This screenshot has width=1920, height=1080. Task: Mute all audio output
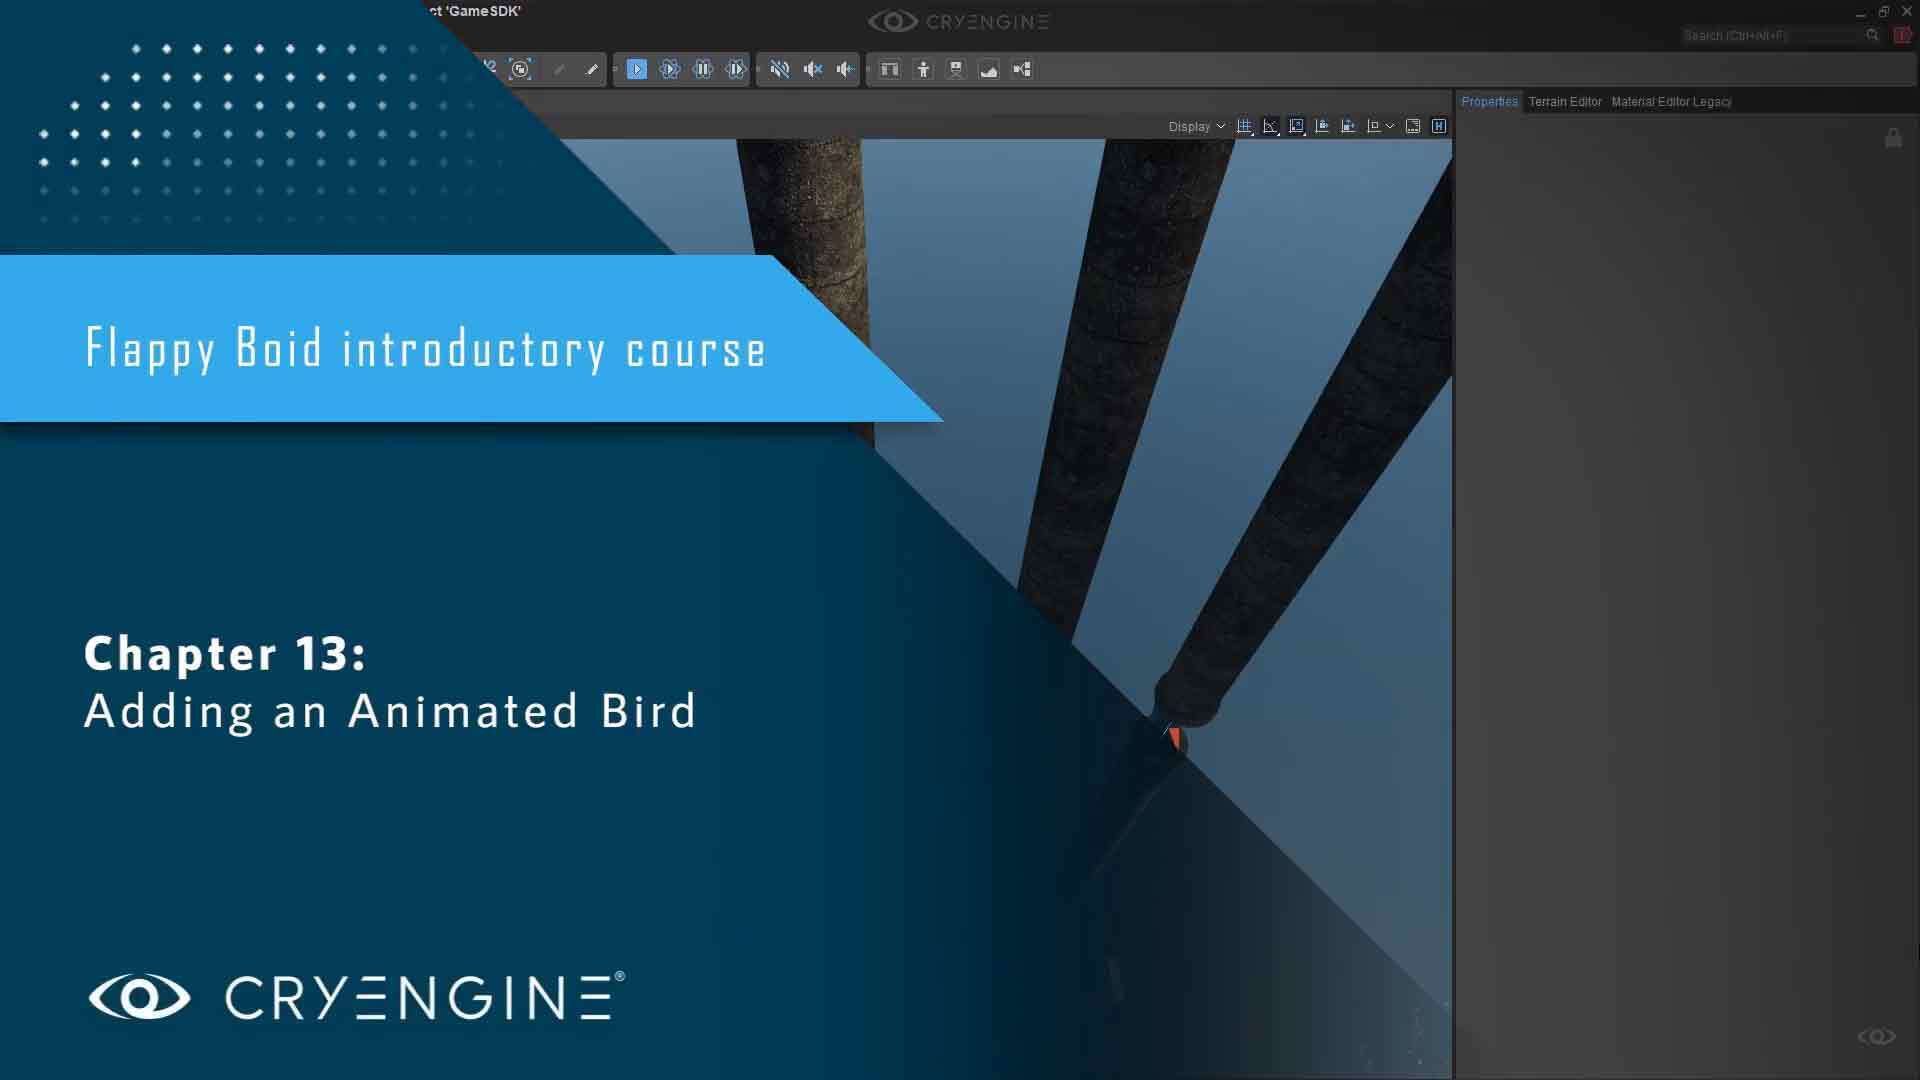pyautogui.click(x=781, y=69)
